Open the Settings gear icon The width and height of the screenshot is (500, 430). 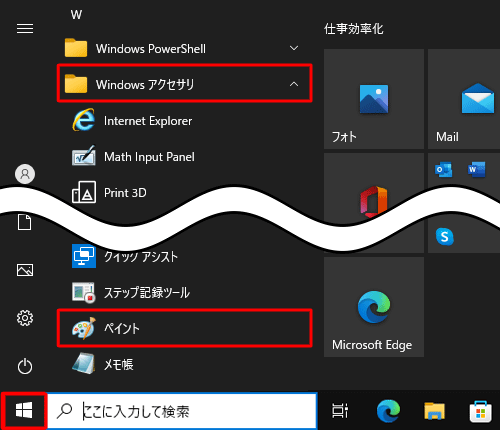pos(25,318)
